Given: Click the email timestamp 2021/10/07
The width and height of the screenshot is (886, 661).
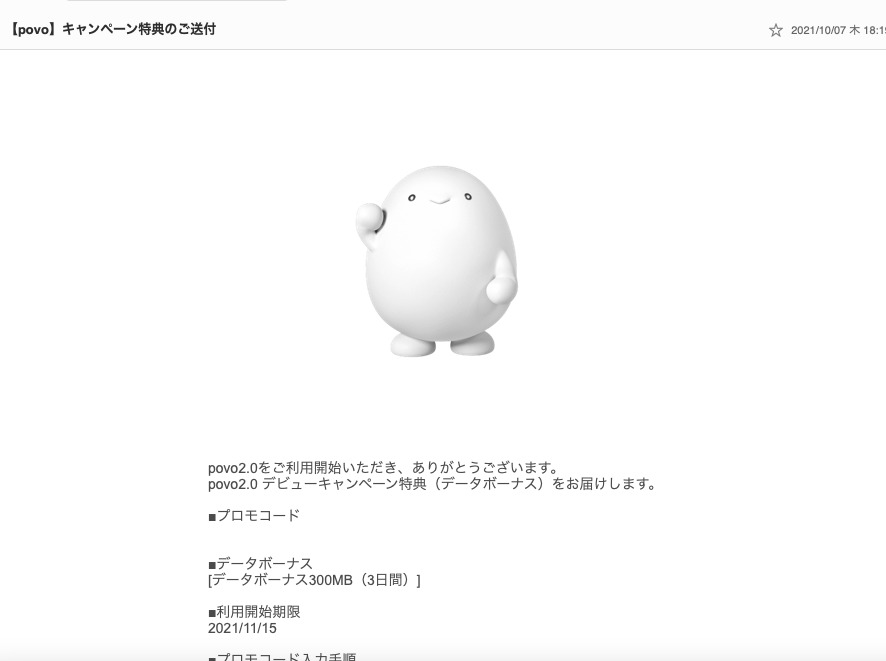Looking at the screenshot, I should coord(838,31).
